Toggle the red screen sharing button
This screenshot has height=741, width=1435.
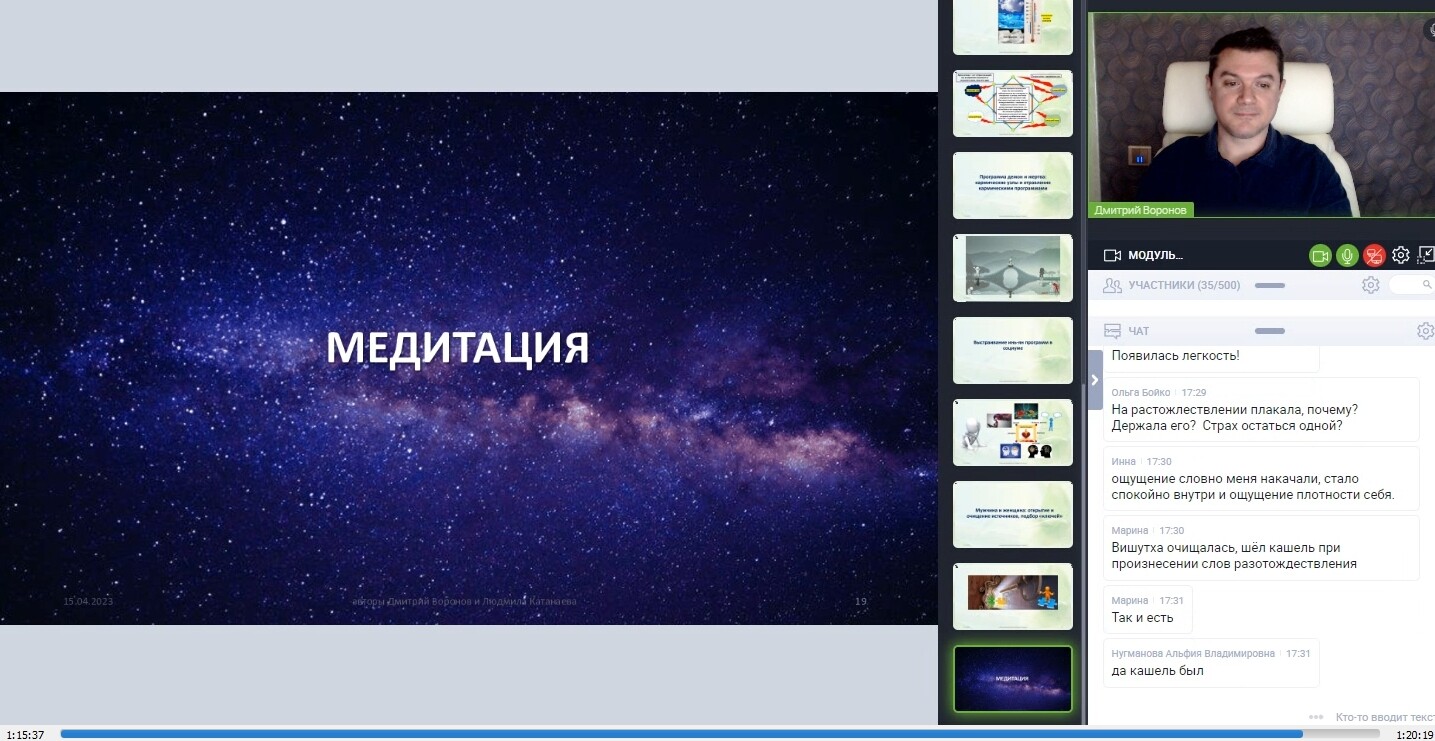(x=1374, y=256)
